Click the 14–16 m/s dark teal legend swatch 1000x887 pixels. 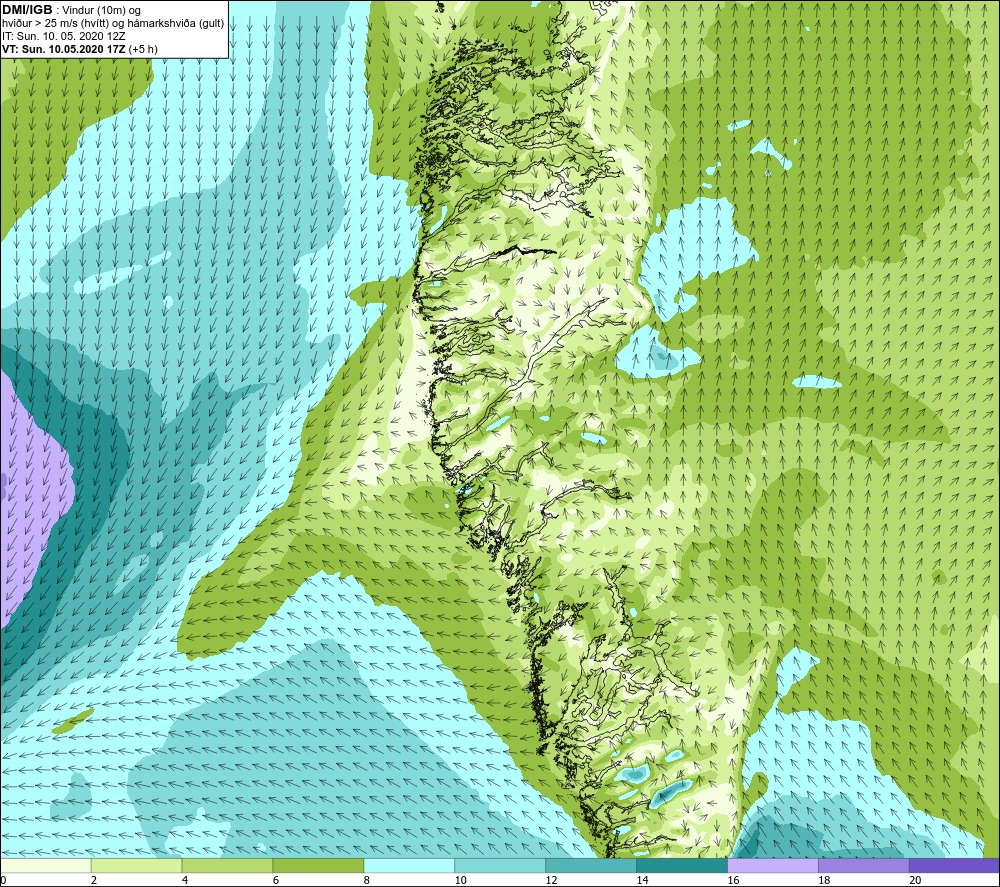coord(682,865)
